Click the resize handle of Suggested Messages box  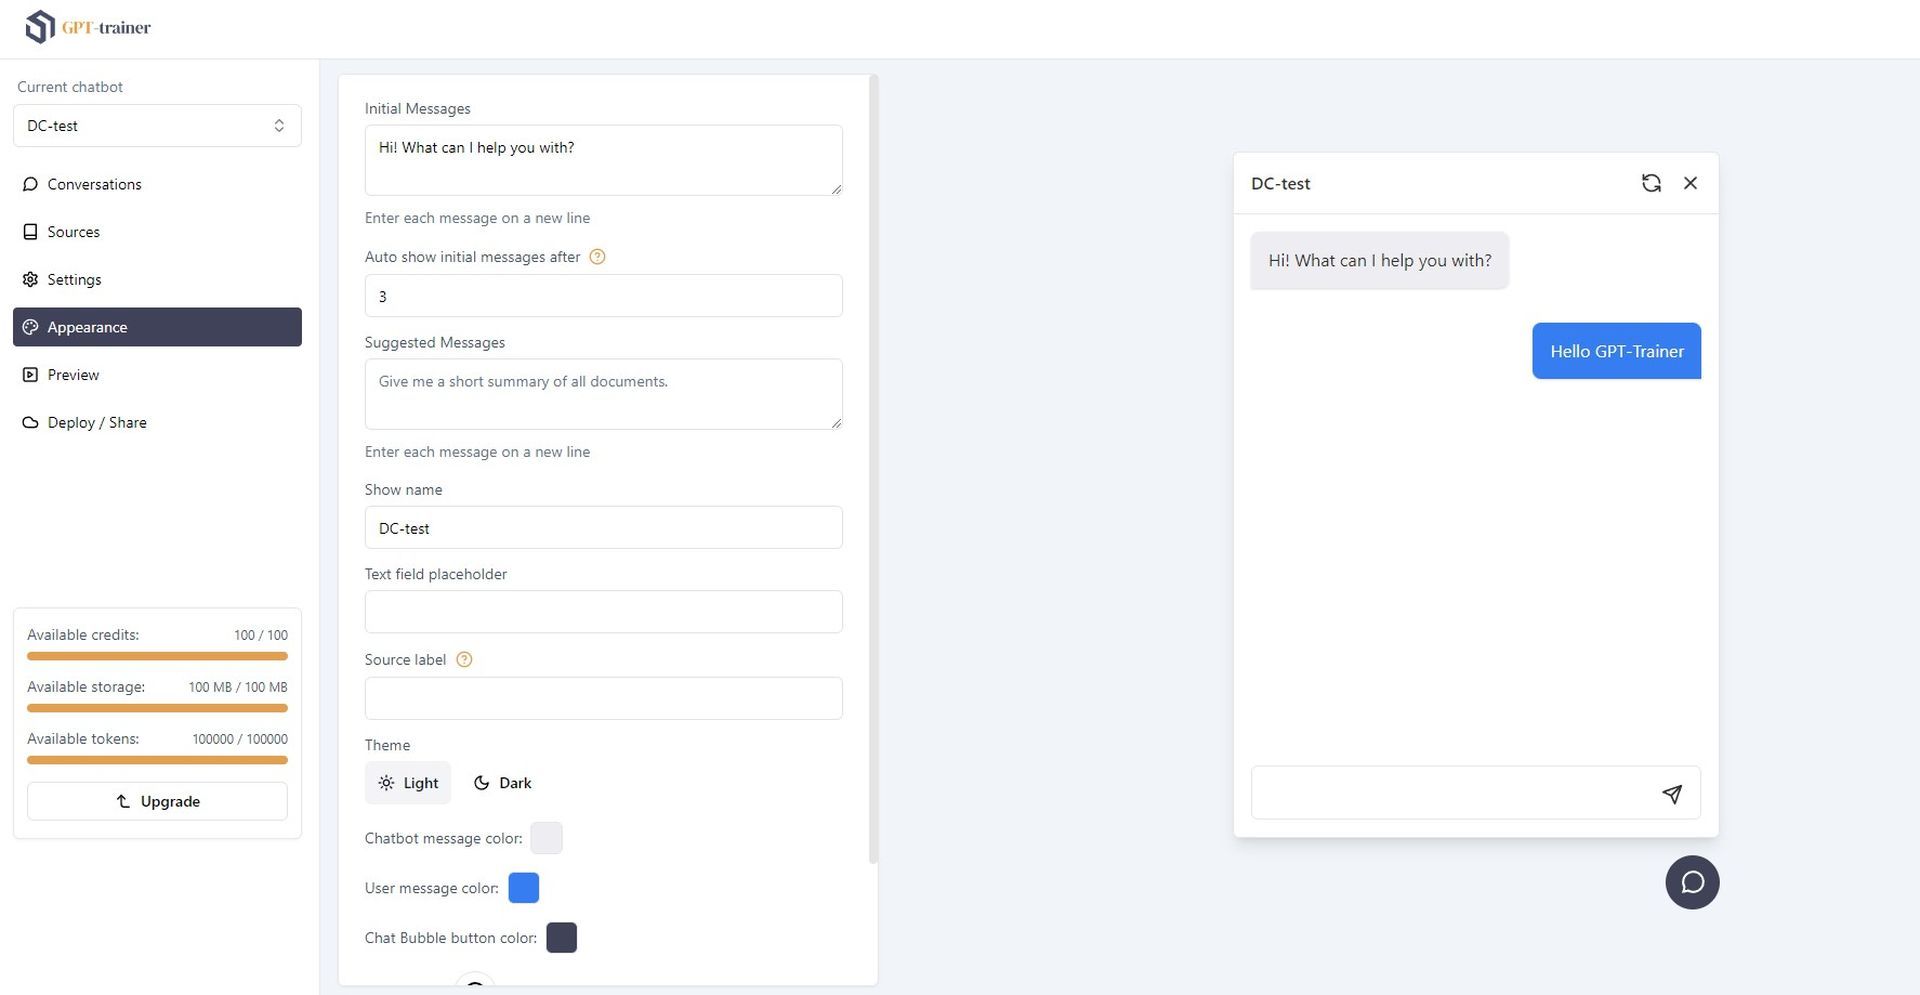(x=836, y=423)
